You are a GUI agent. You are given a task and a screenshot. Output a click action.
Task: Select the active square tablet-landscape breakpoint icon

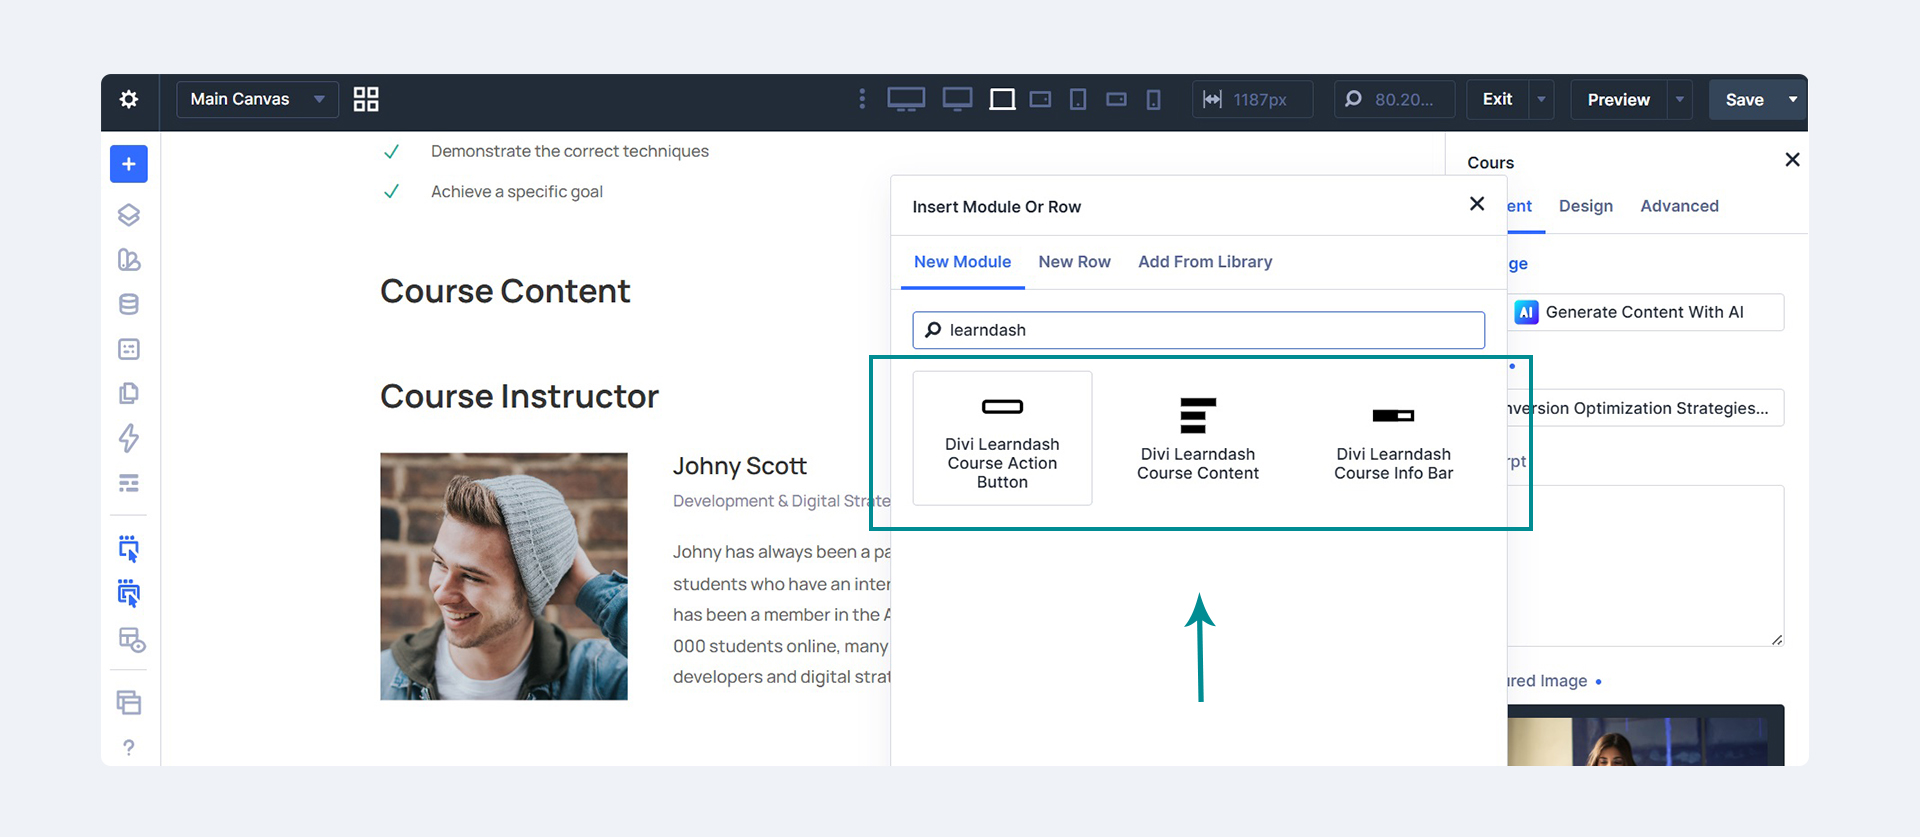coord(1002,99)
